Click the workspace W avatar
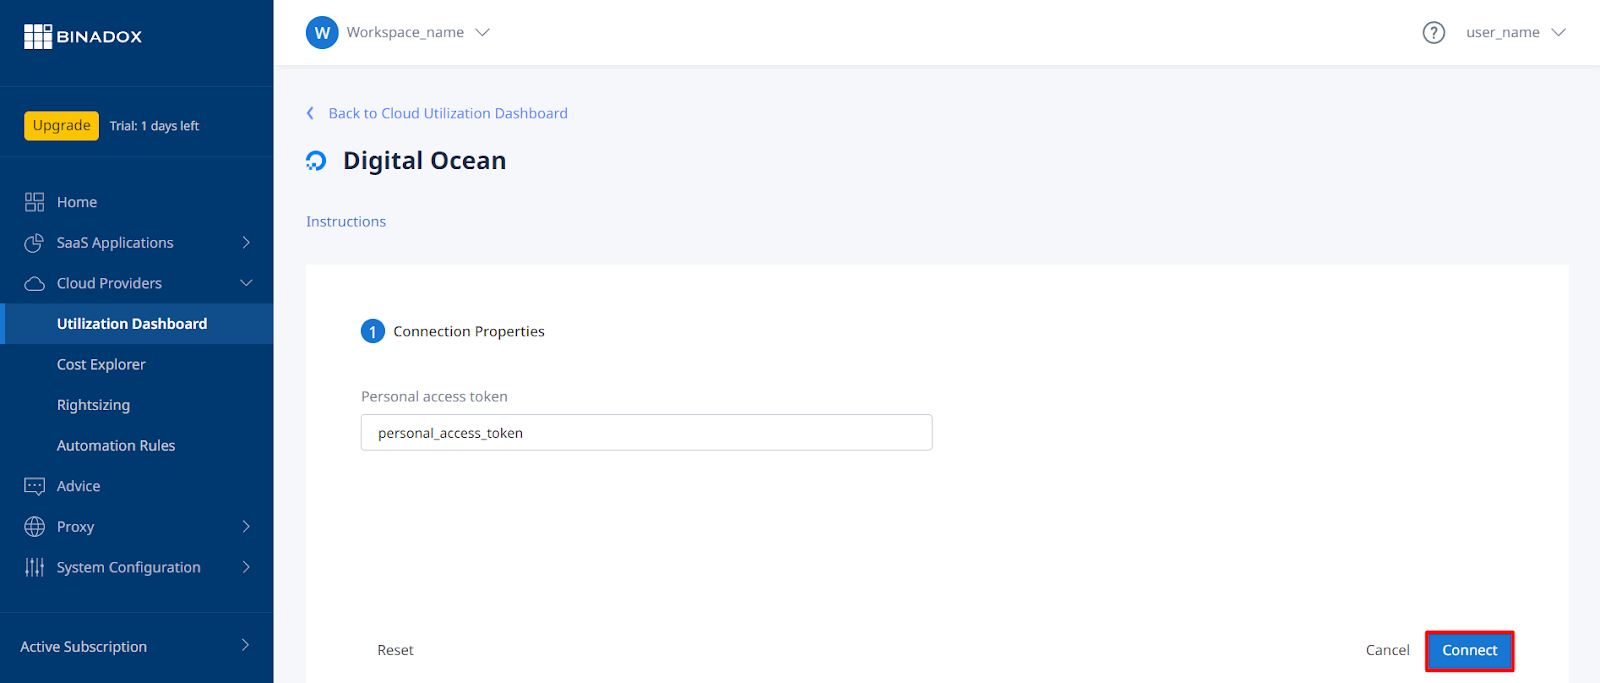Screen dimensions: 1600x683 (x=322, y=32)
